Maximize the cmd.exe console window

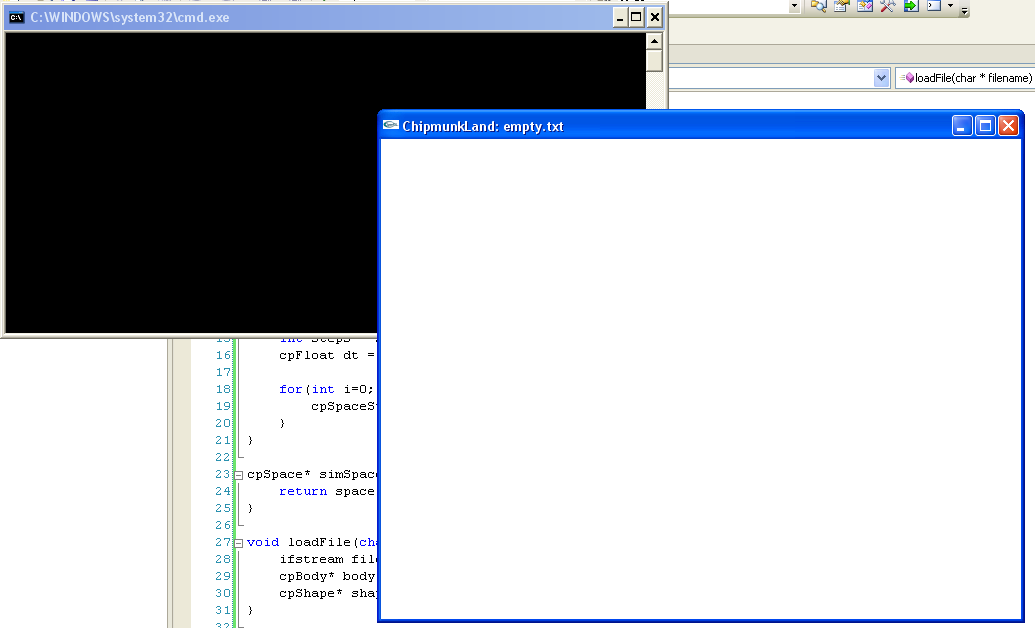coord(636,17)
